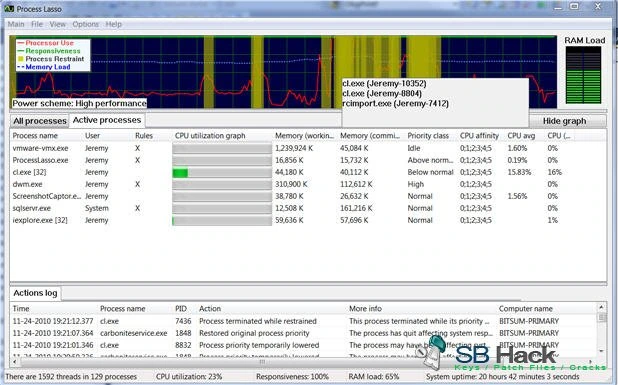Image resolution: width=618 pixels, height=385 pixels.
Task: Click the Idle priority class cell
Action: pos(414,149)
